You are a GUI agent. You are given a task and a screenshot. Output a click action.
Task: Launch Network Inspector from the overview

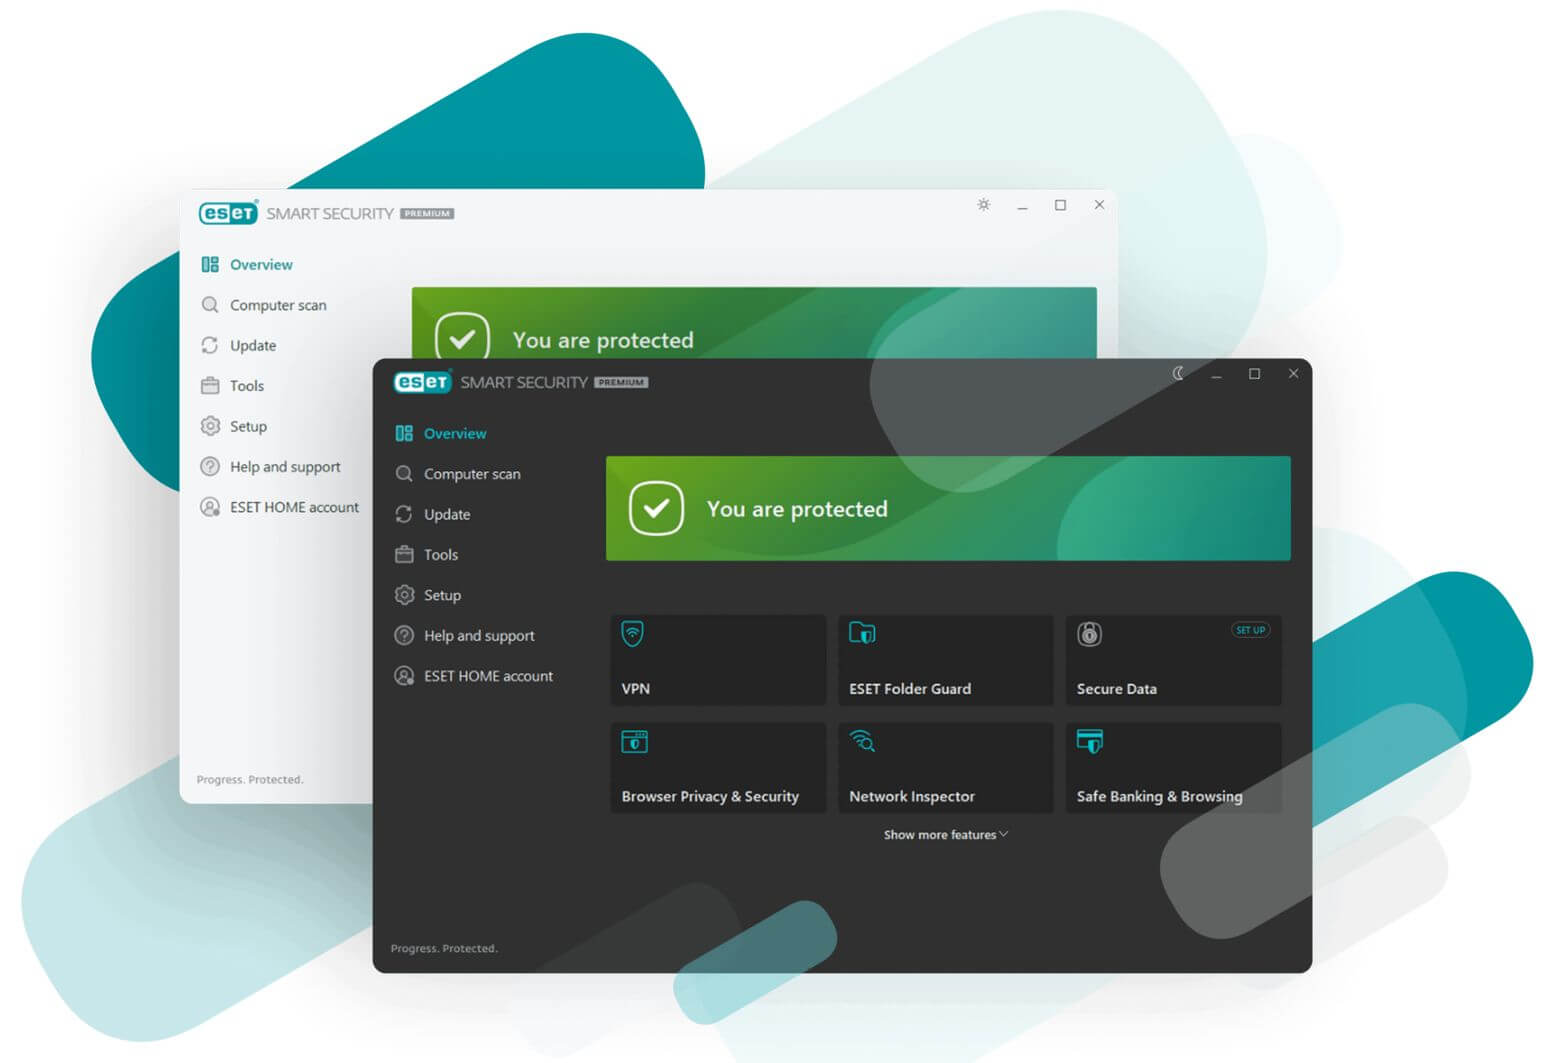944,768
